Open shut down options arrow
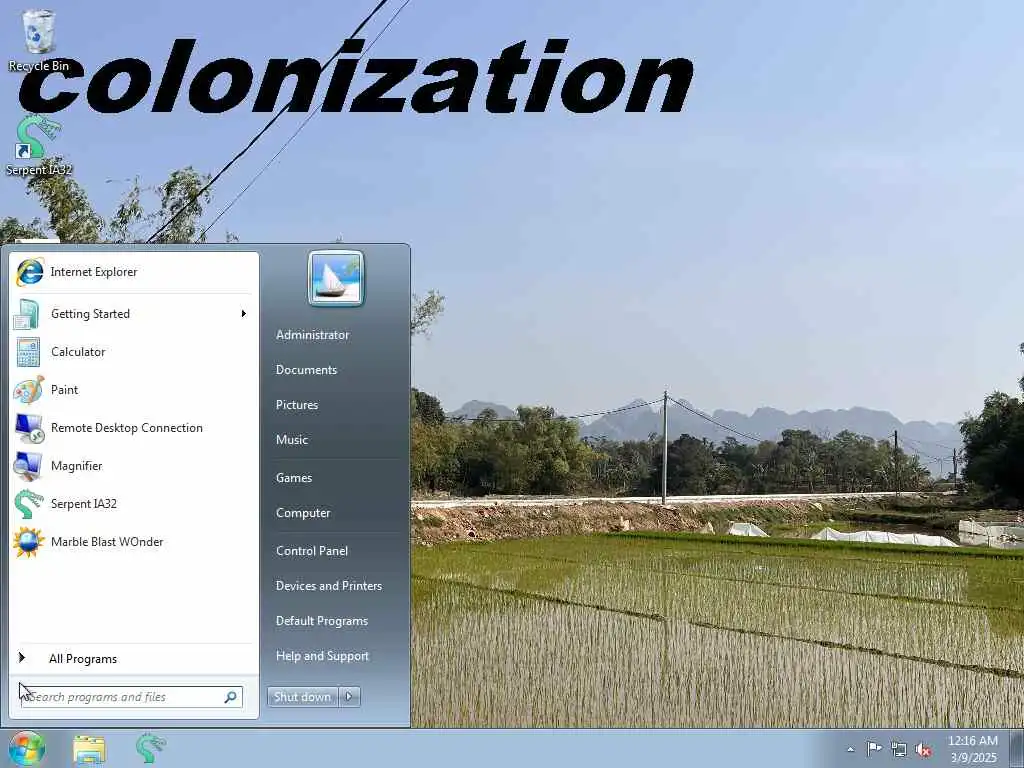1024x768 pixels. [349, 697]
